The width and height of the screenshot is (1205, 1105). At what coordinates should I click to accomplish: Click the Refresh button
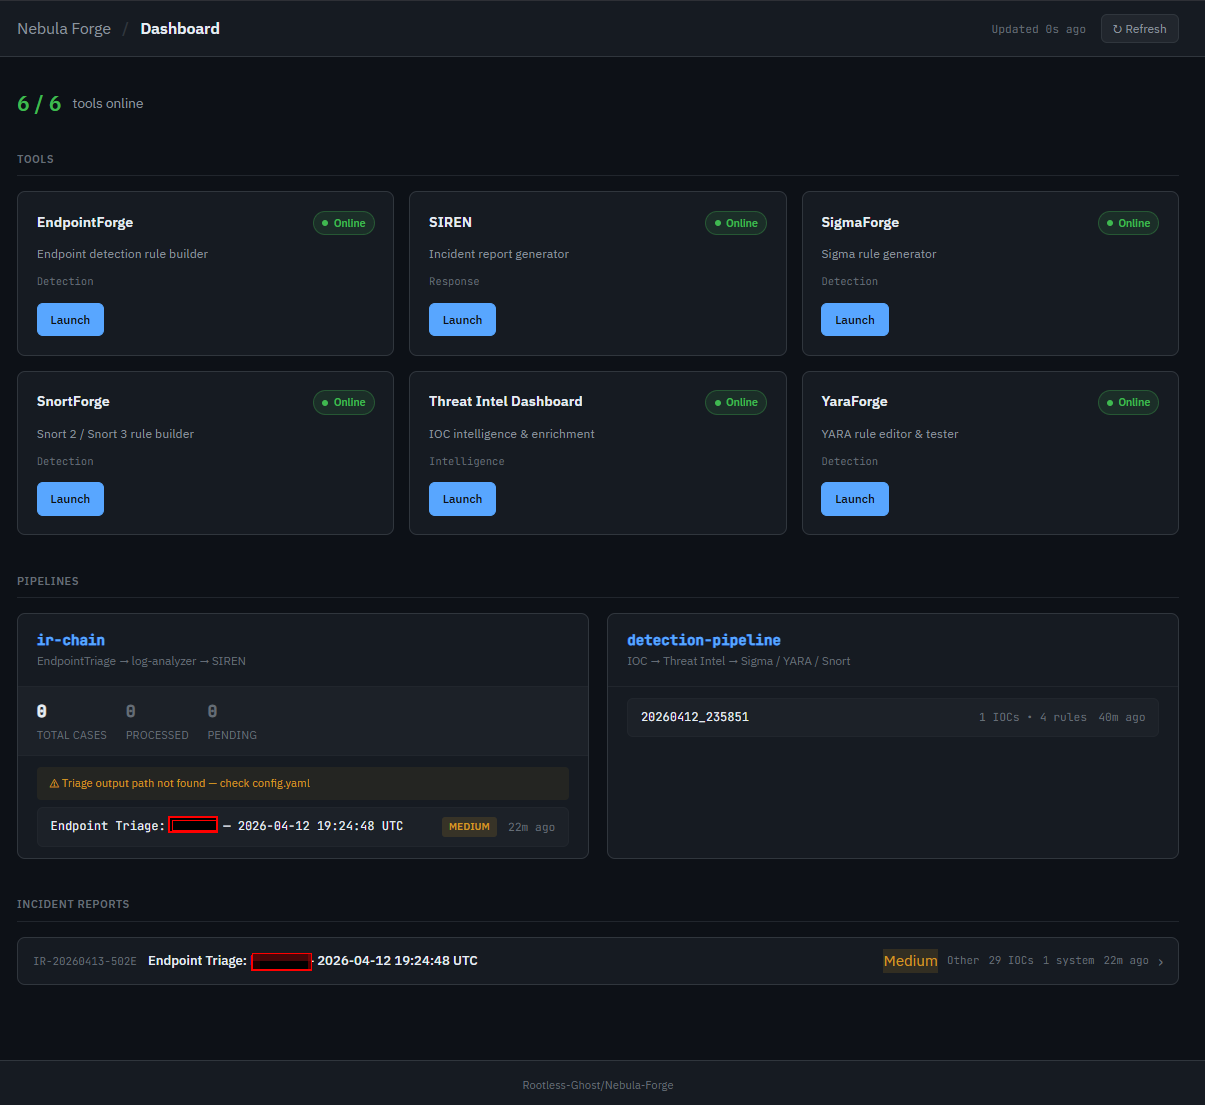(x=1139, y=29)
